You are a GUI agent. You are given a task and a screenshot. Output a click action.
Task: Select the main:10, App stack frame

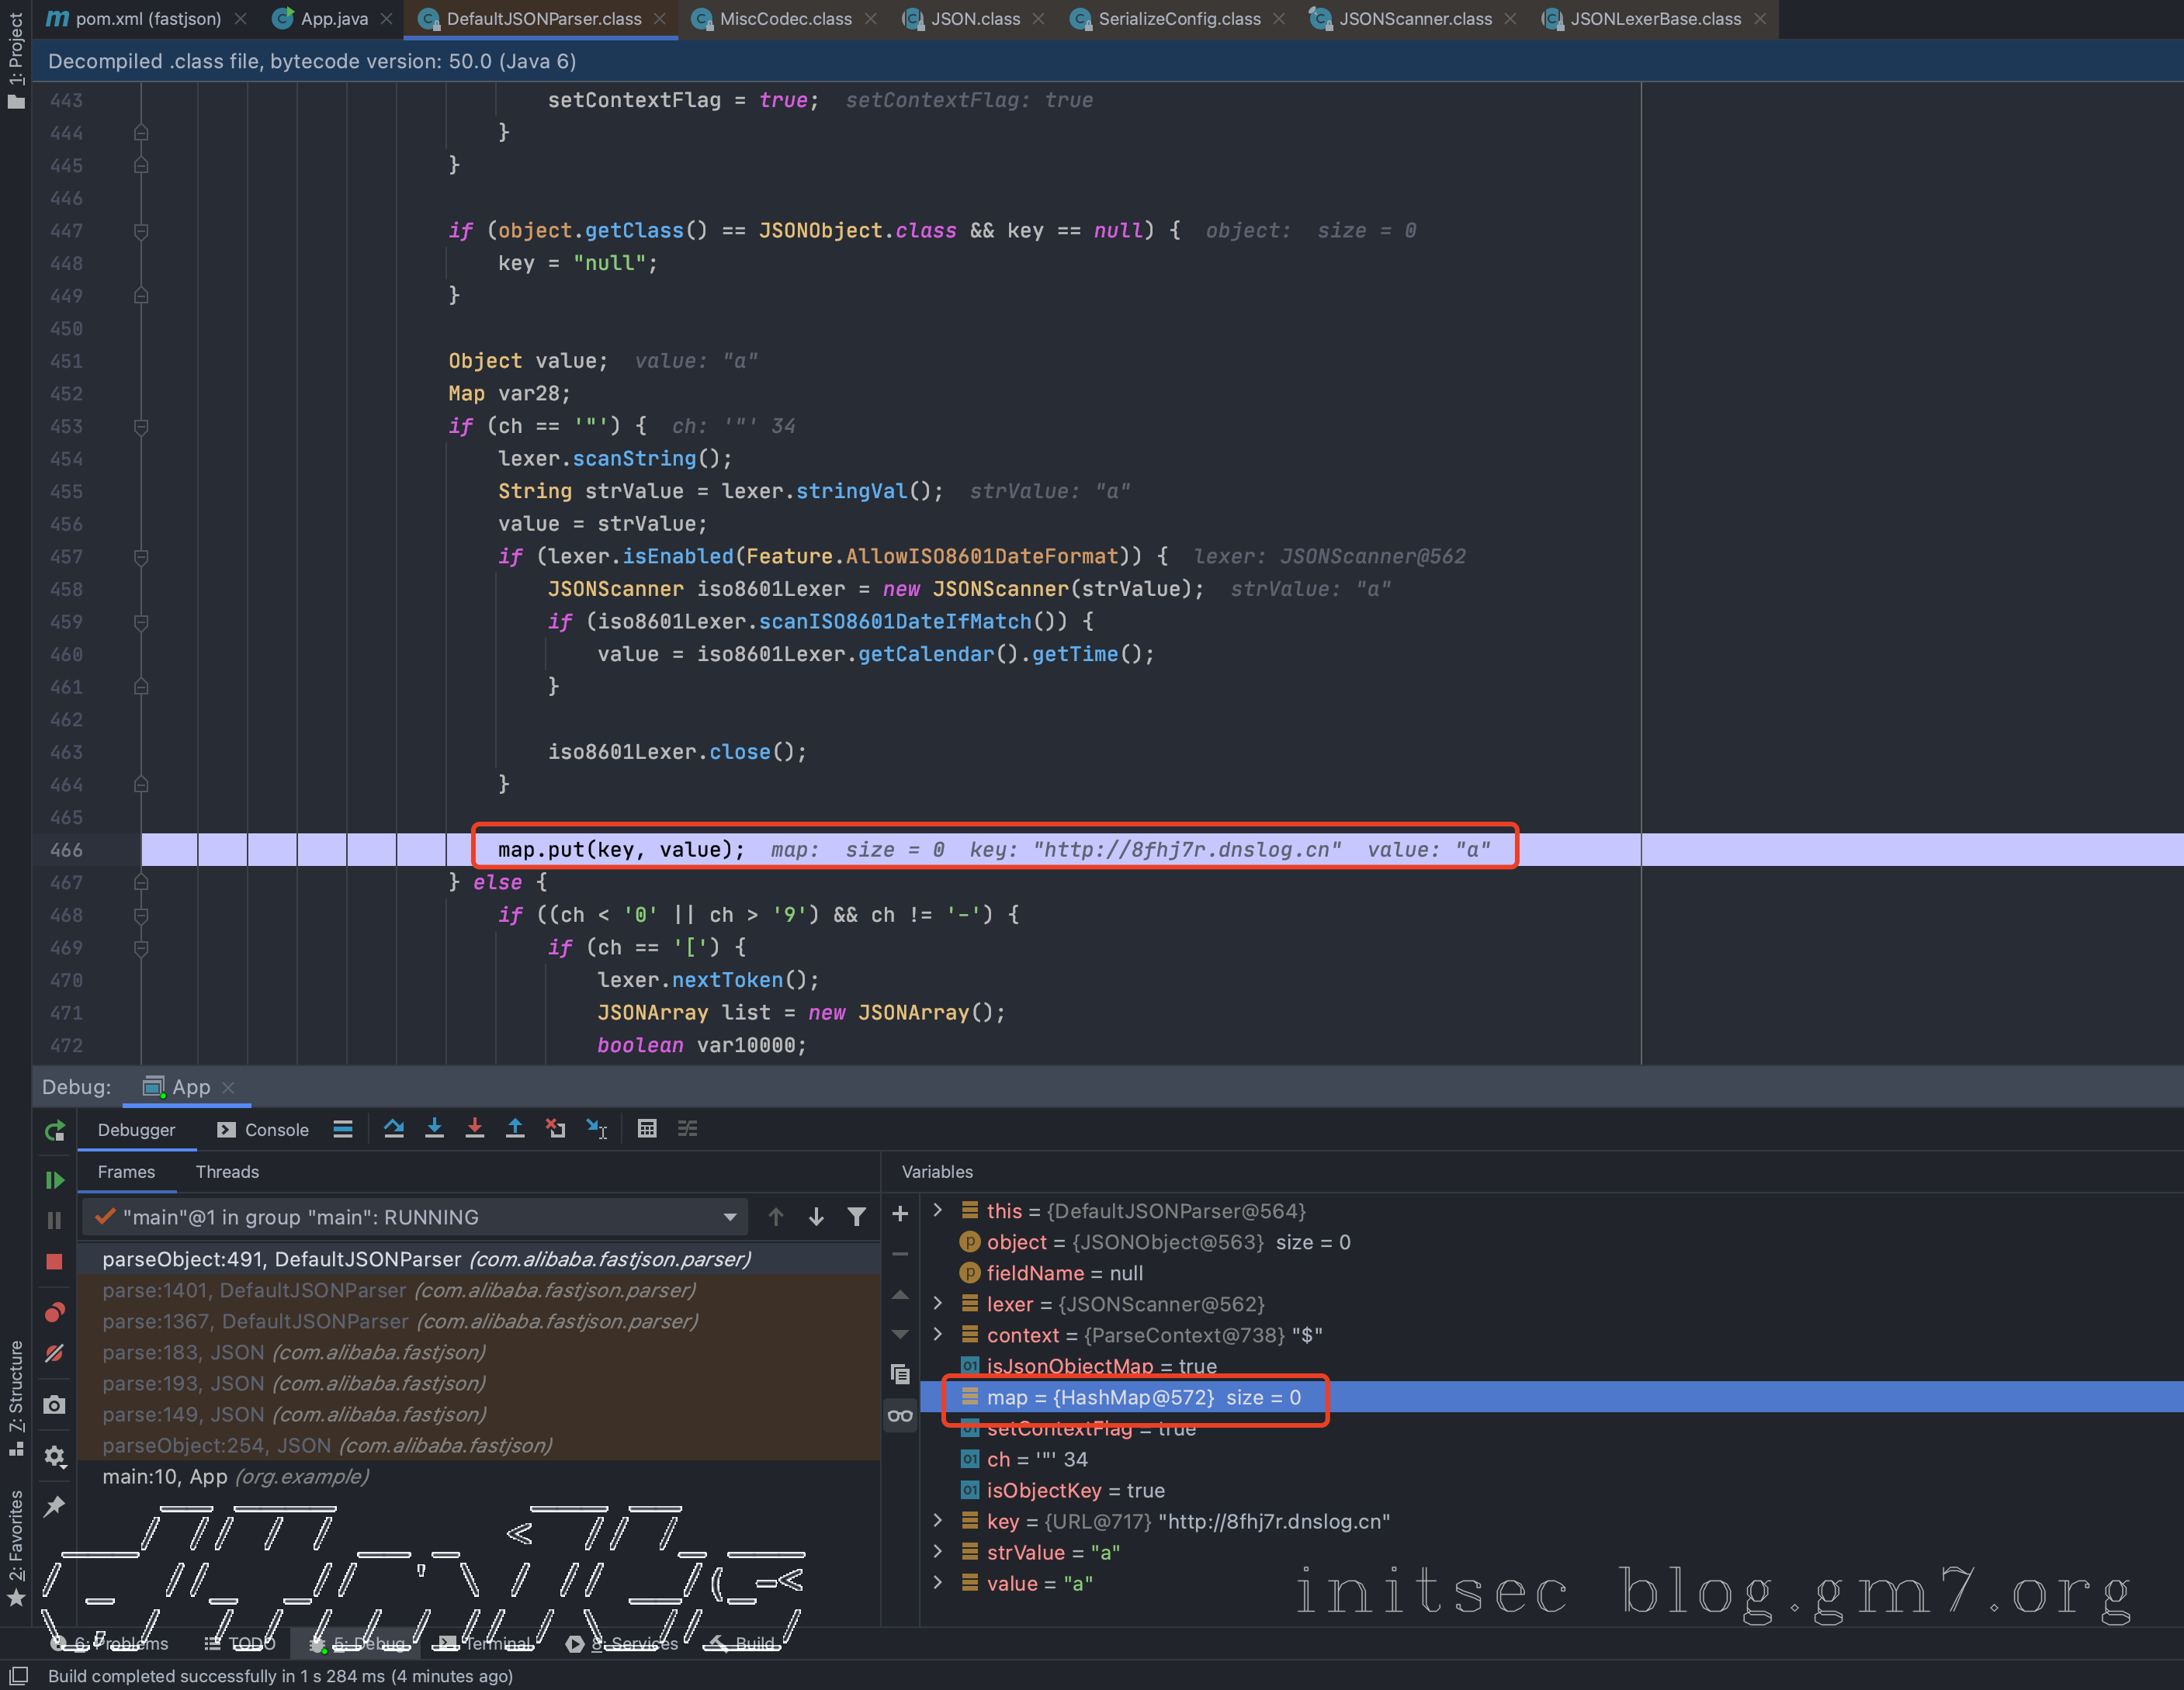pyautogui.click(x=235, y=1476)
